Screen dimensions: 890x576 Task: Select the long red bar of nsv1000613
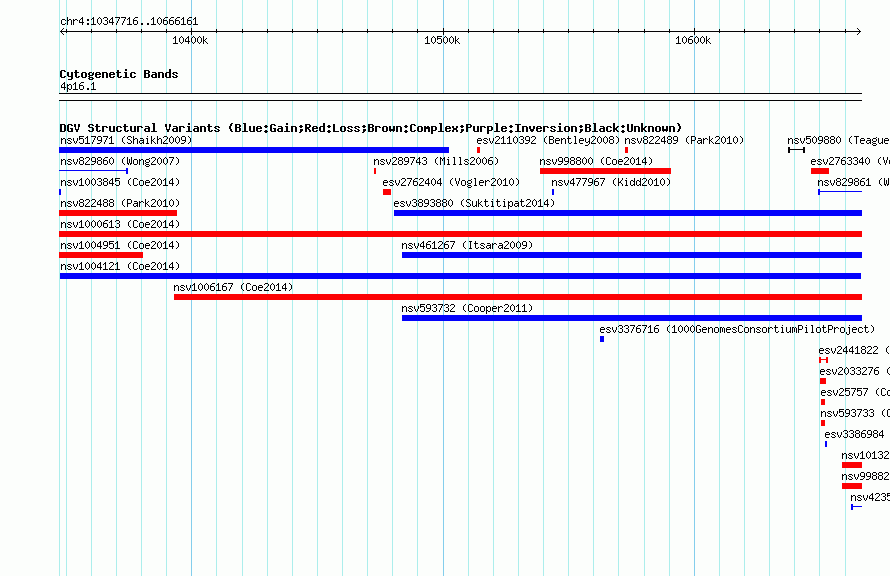[460, 234]
